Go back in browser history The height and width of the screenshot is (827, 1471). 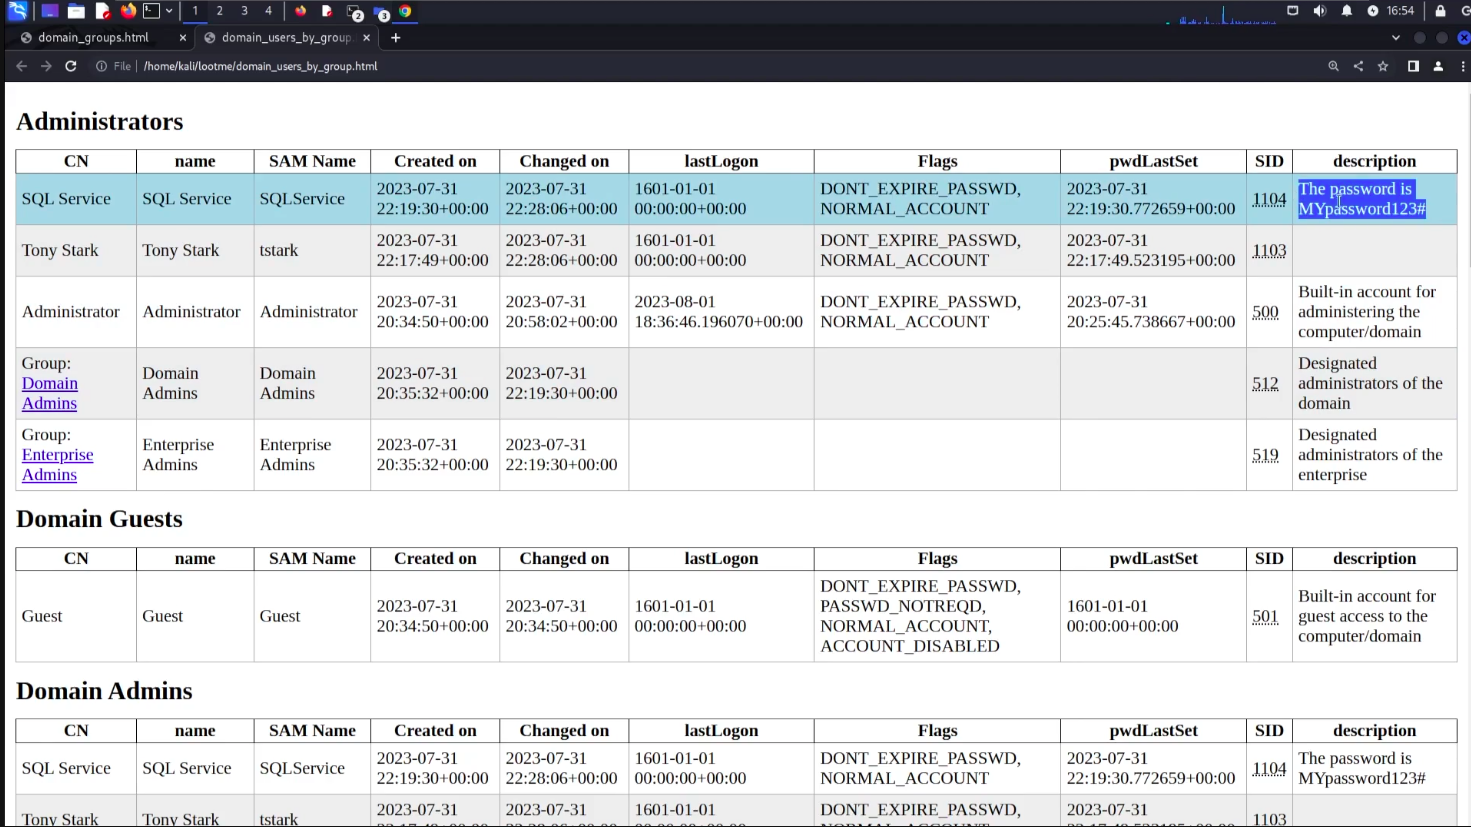click(21, 66)
